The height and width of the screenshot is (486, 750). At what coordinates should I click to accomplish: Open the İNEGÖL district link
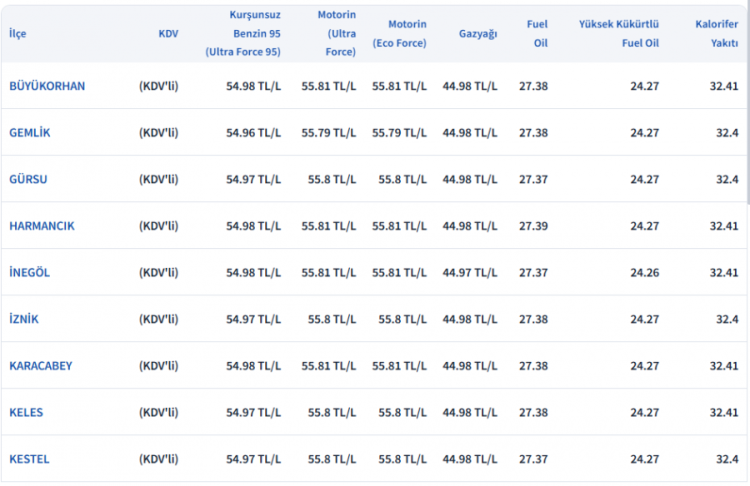pyautogui.click(x=29, y=273)
